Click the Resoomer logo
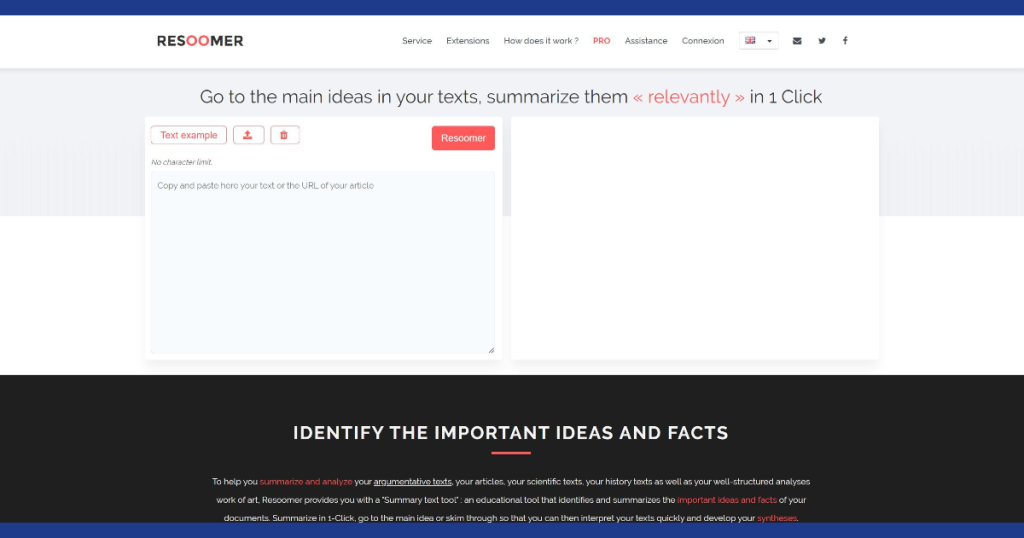Viewport: 1024px width, 538px height. click(x=200, y=40)
